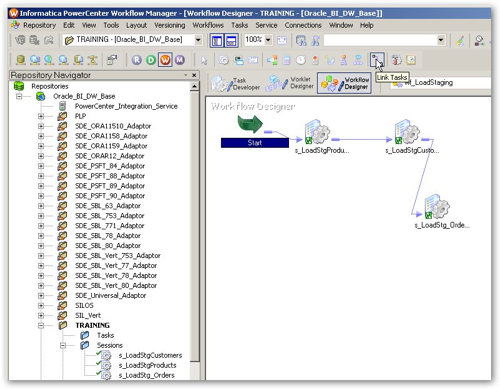Screen dimensions: 500x389
Task: Click the first yellow repository connection icon
Action: 21,60
